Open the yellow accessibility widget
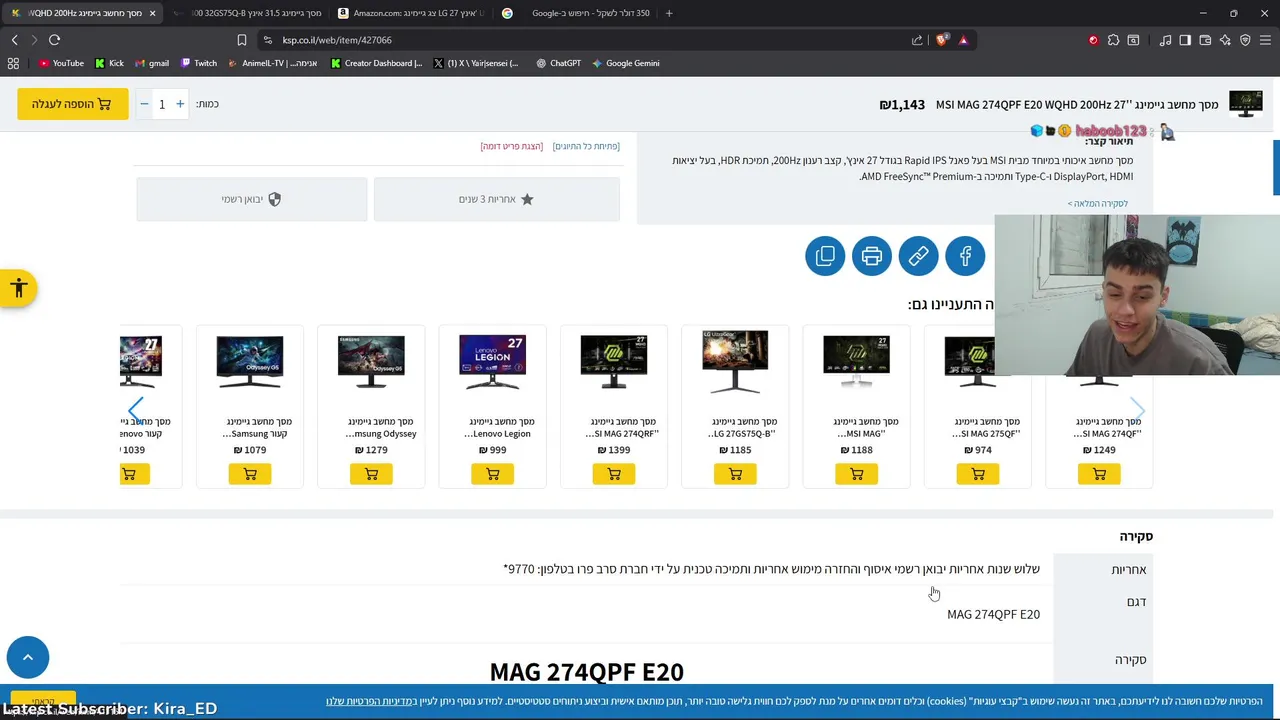 [x=18, y=289]
